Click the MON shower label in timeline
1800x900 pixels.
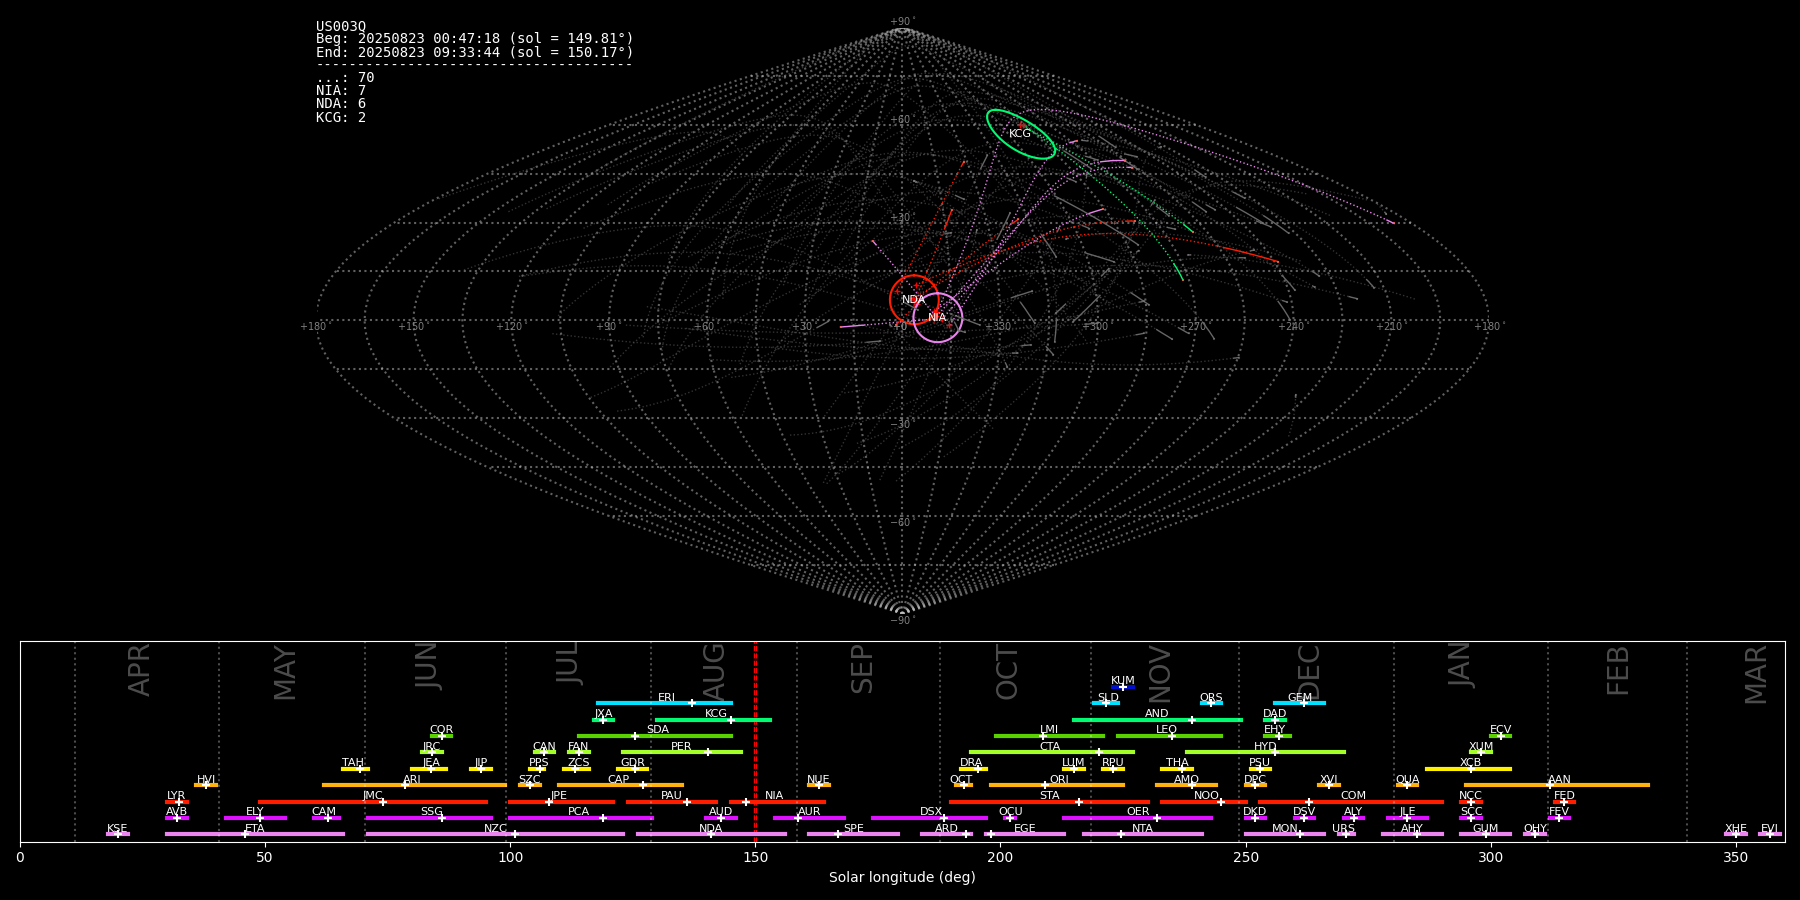pos(1284,829)
